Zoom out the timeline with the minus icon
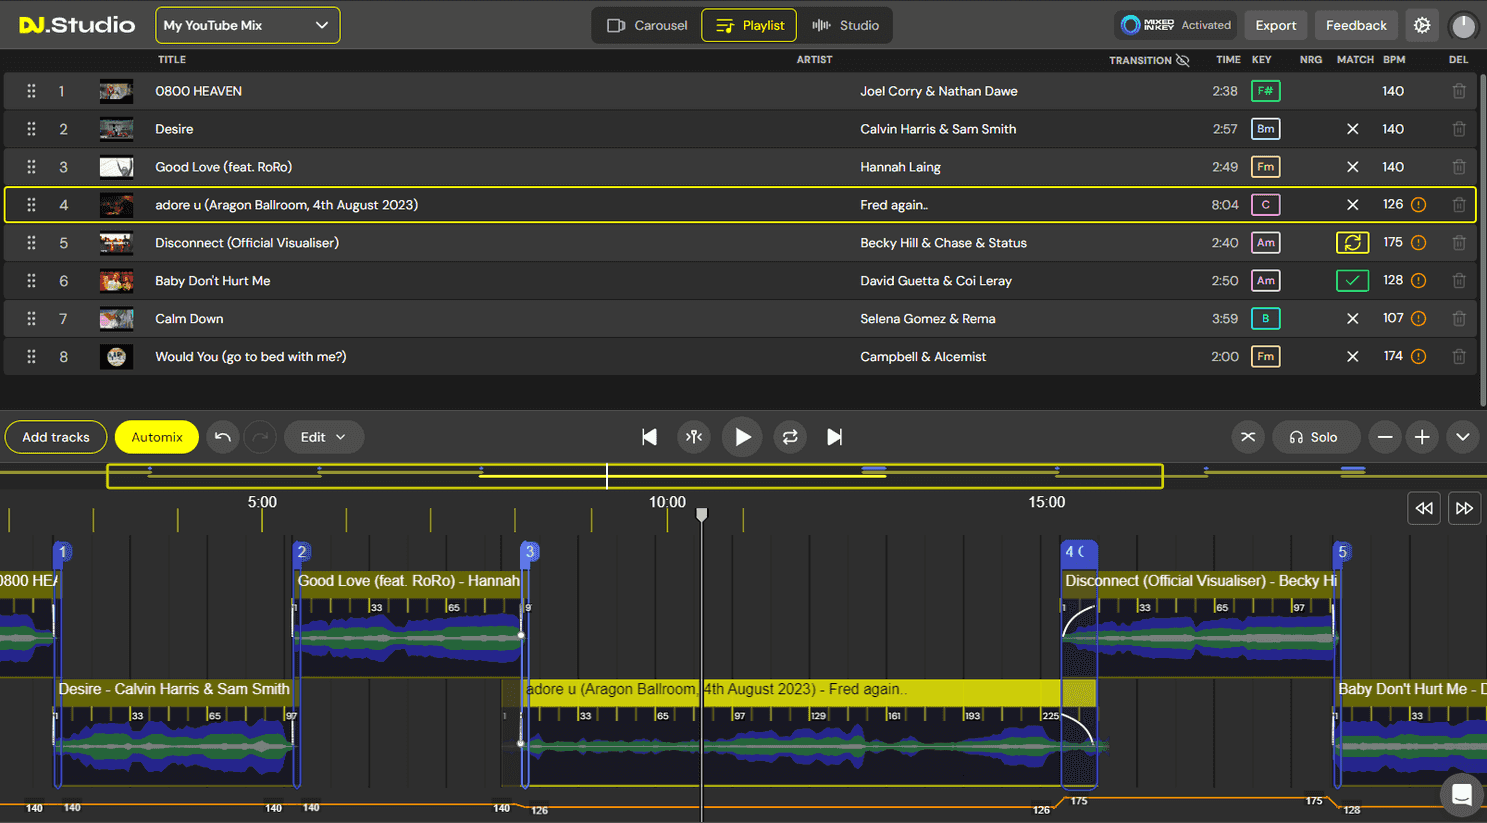Image resolution: width=1487 pixels, height=823 pixels. pos(1385,437)
